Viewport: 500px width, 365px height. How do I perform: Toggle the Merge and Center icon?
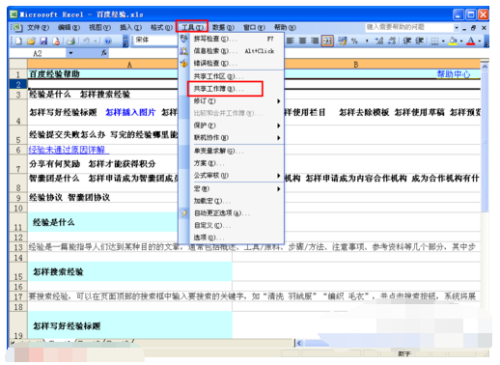tap(327, 41)
